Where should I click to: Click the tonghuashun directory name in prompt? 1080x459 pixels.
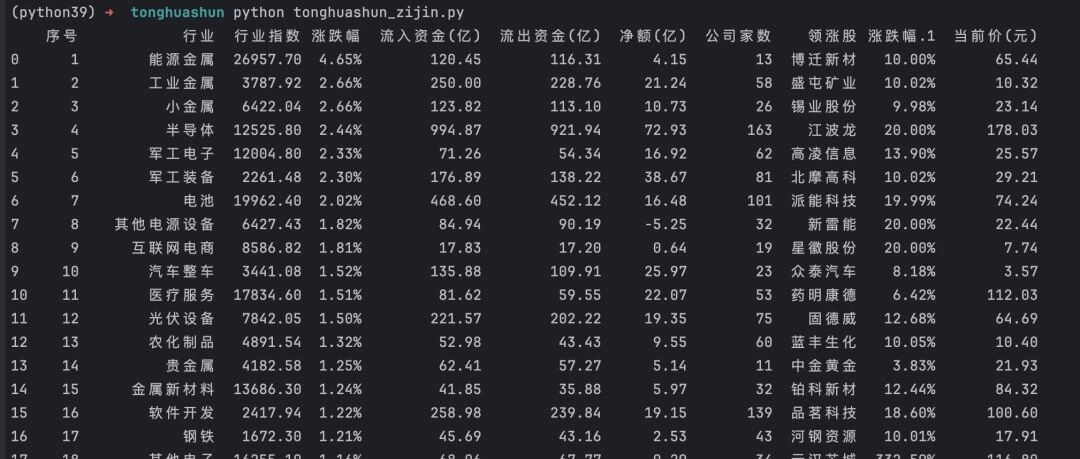(178, 13)
